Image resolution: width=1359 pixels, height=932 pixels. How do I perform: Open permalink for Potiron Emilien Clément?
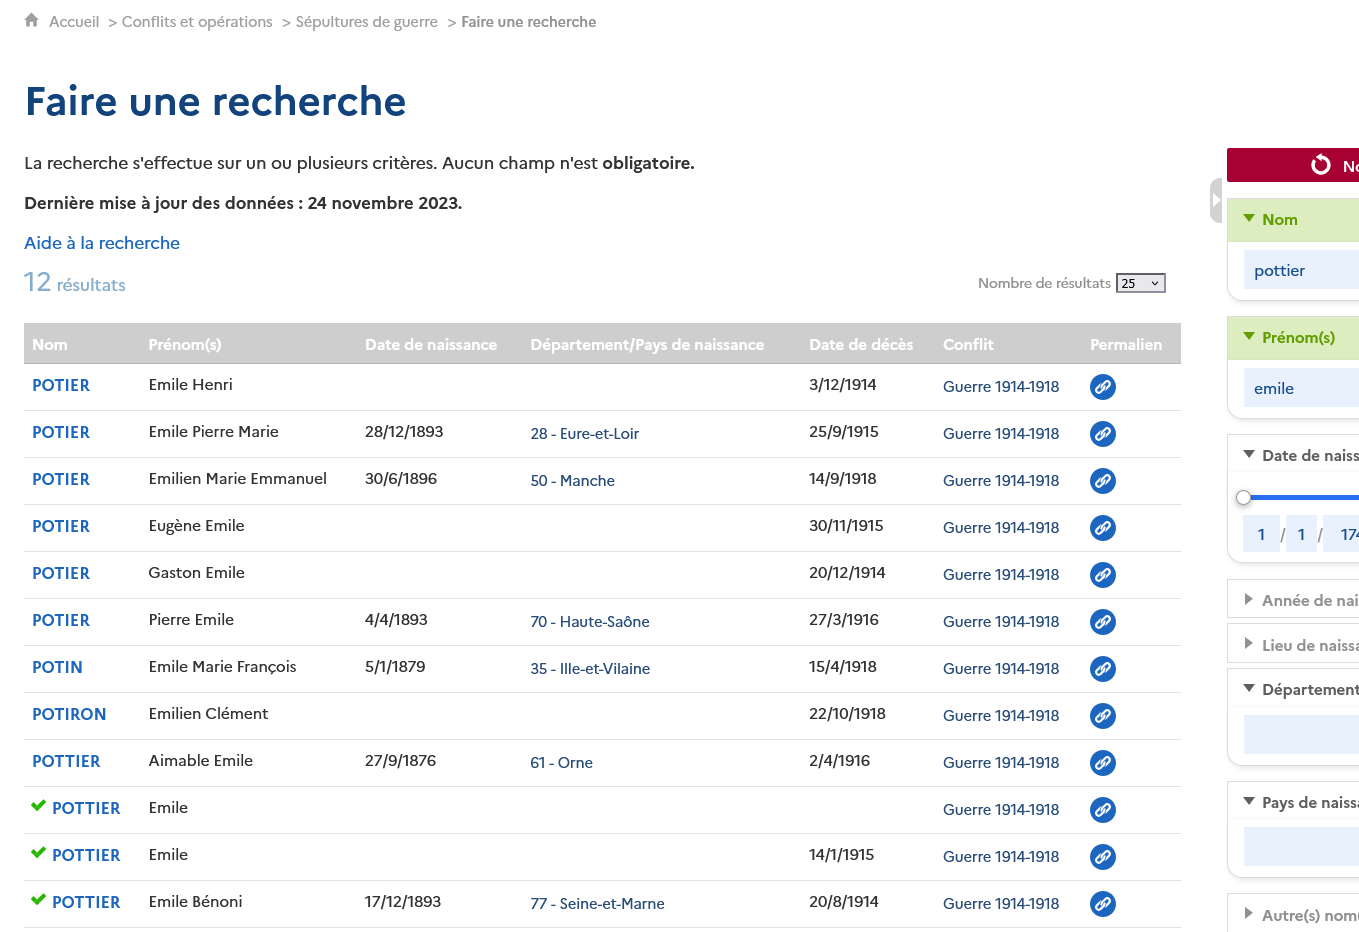click(x=1102, y=716)
